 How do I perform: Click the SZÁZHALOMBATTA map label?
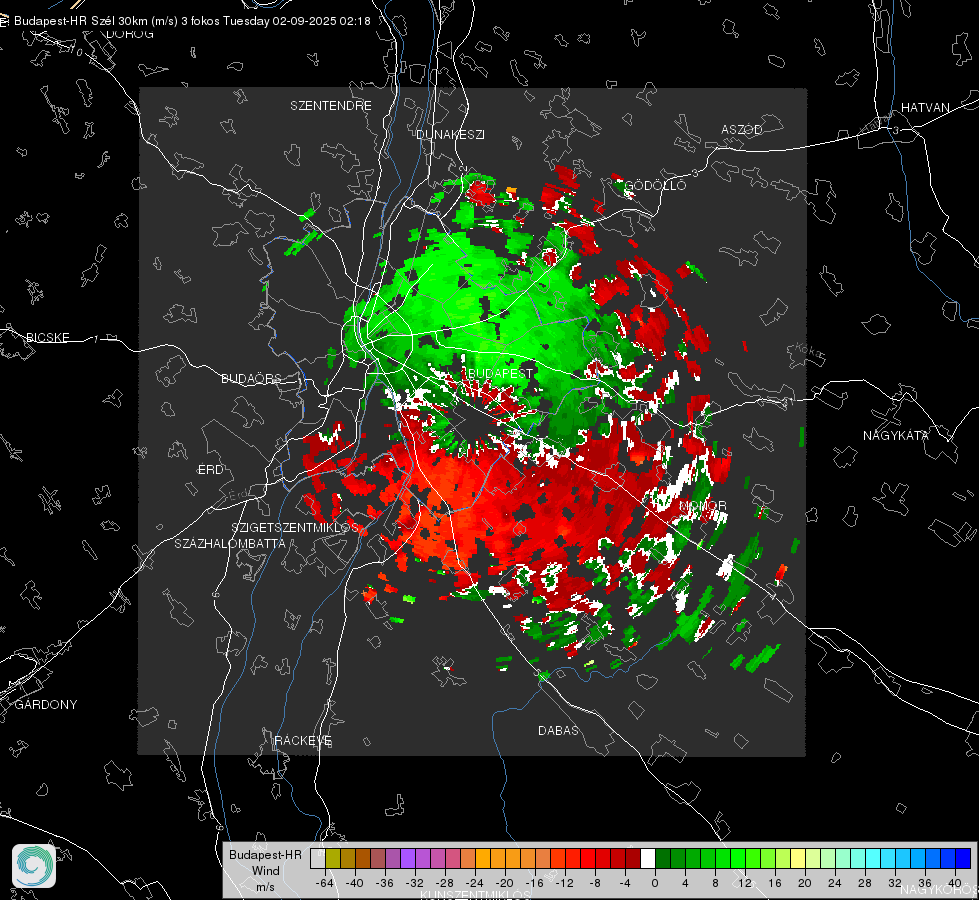point(230,543)
